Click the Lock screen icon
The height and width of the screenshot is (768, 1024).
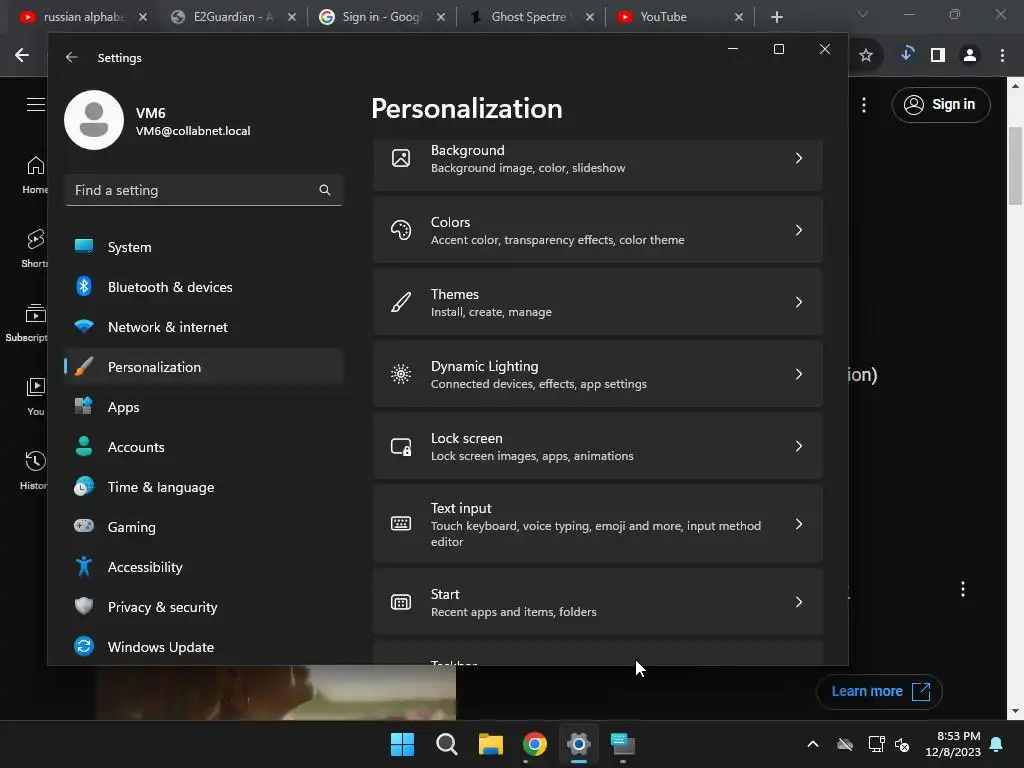click(401, 447)
